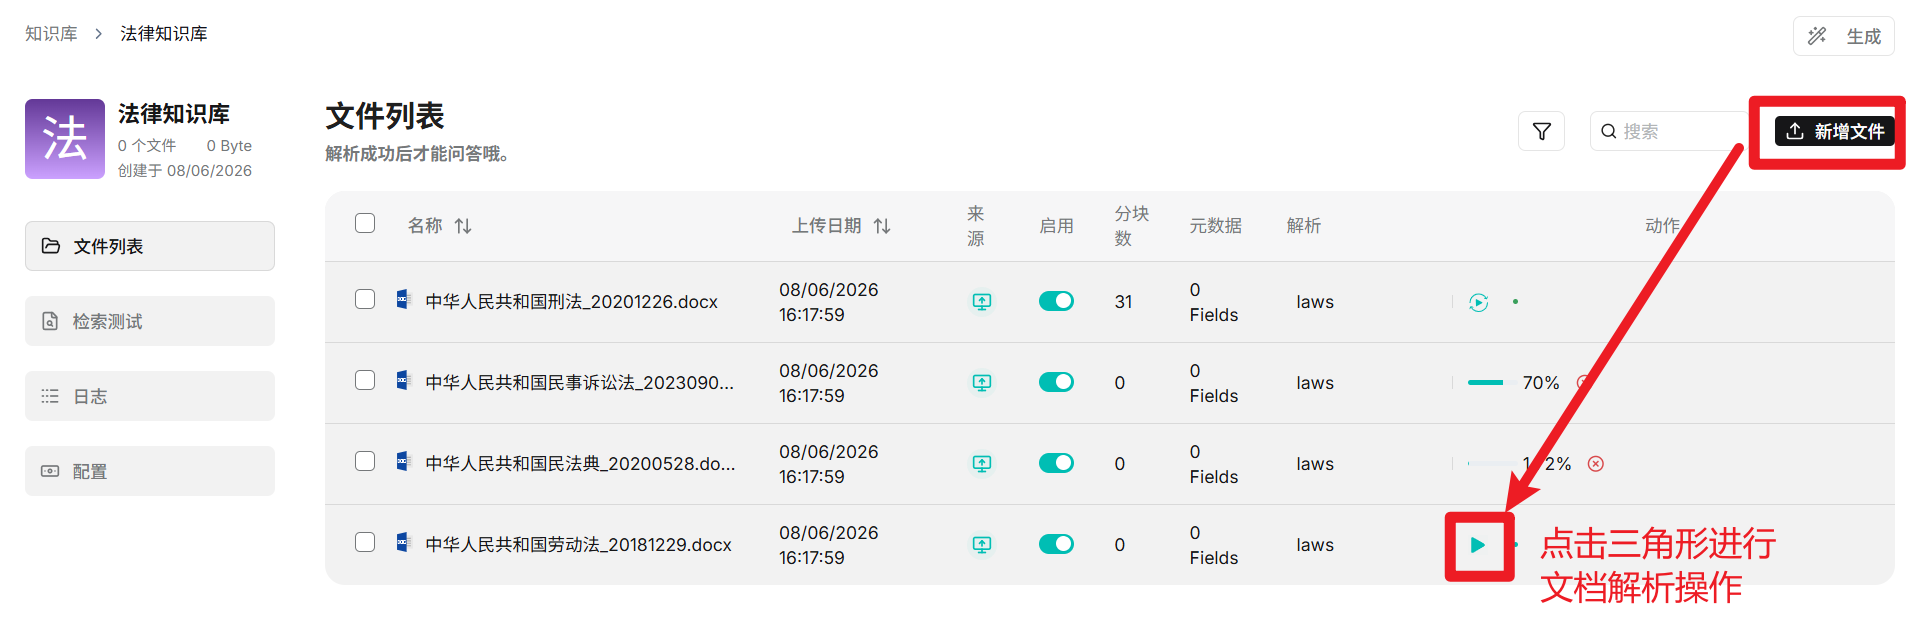Click source upload icon in 民事诉讼法 row
Image resolution: width=1908 pixels, height=644 pixels.
coord(982,382)
